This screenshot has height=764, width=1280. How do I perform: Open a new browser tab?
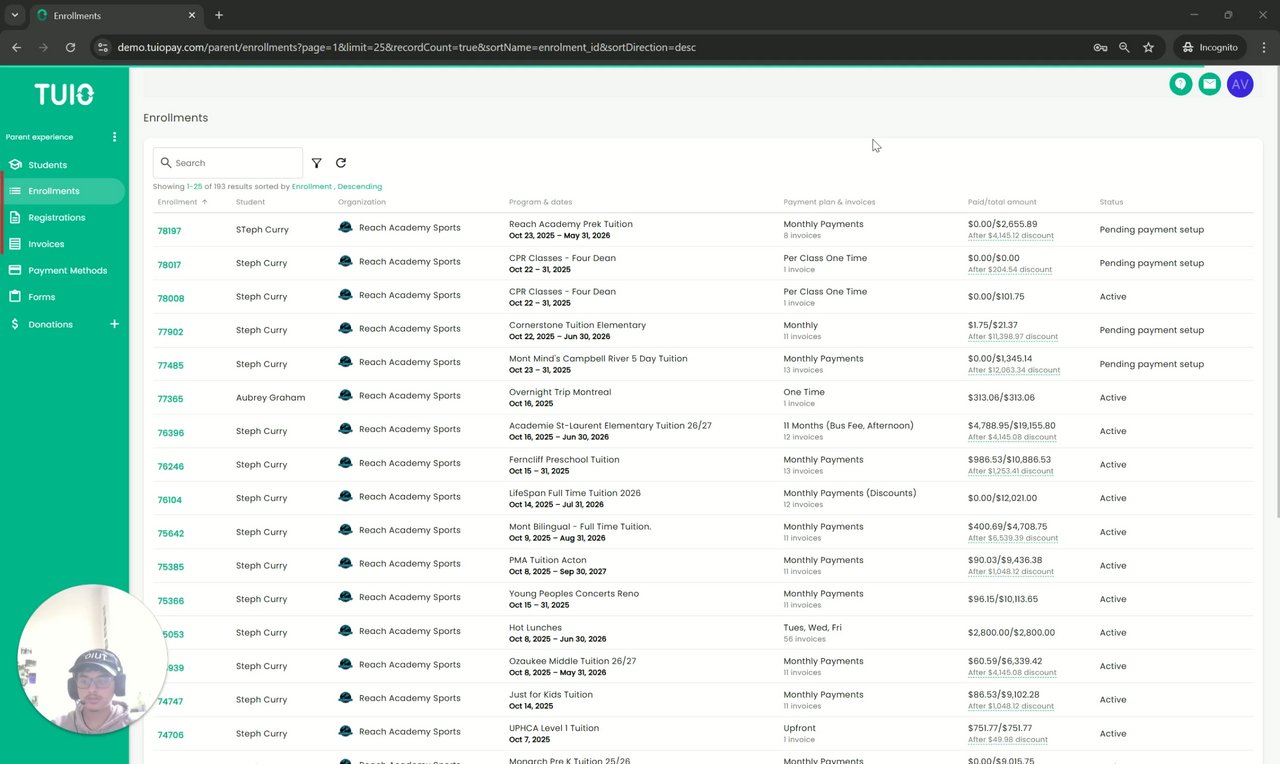(x=219, y=15)
